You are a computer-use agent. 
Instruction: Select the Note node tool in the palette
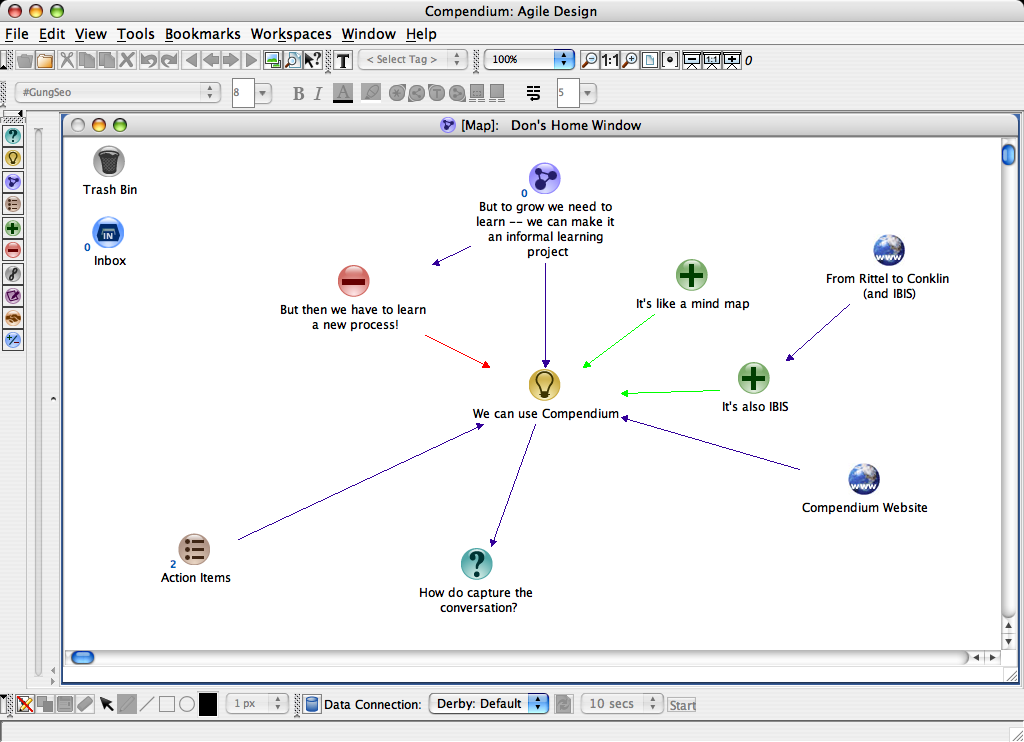(12, 296)
